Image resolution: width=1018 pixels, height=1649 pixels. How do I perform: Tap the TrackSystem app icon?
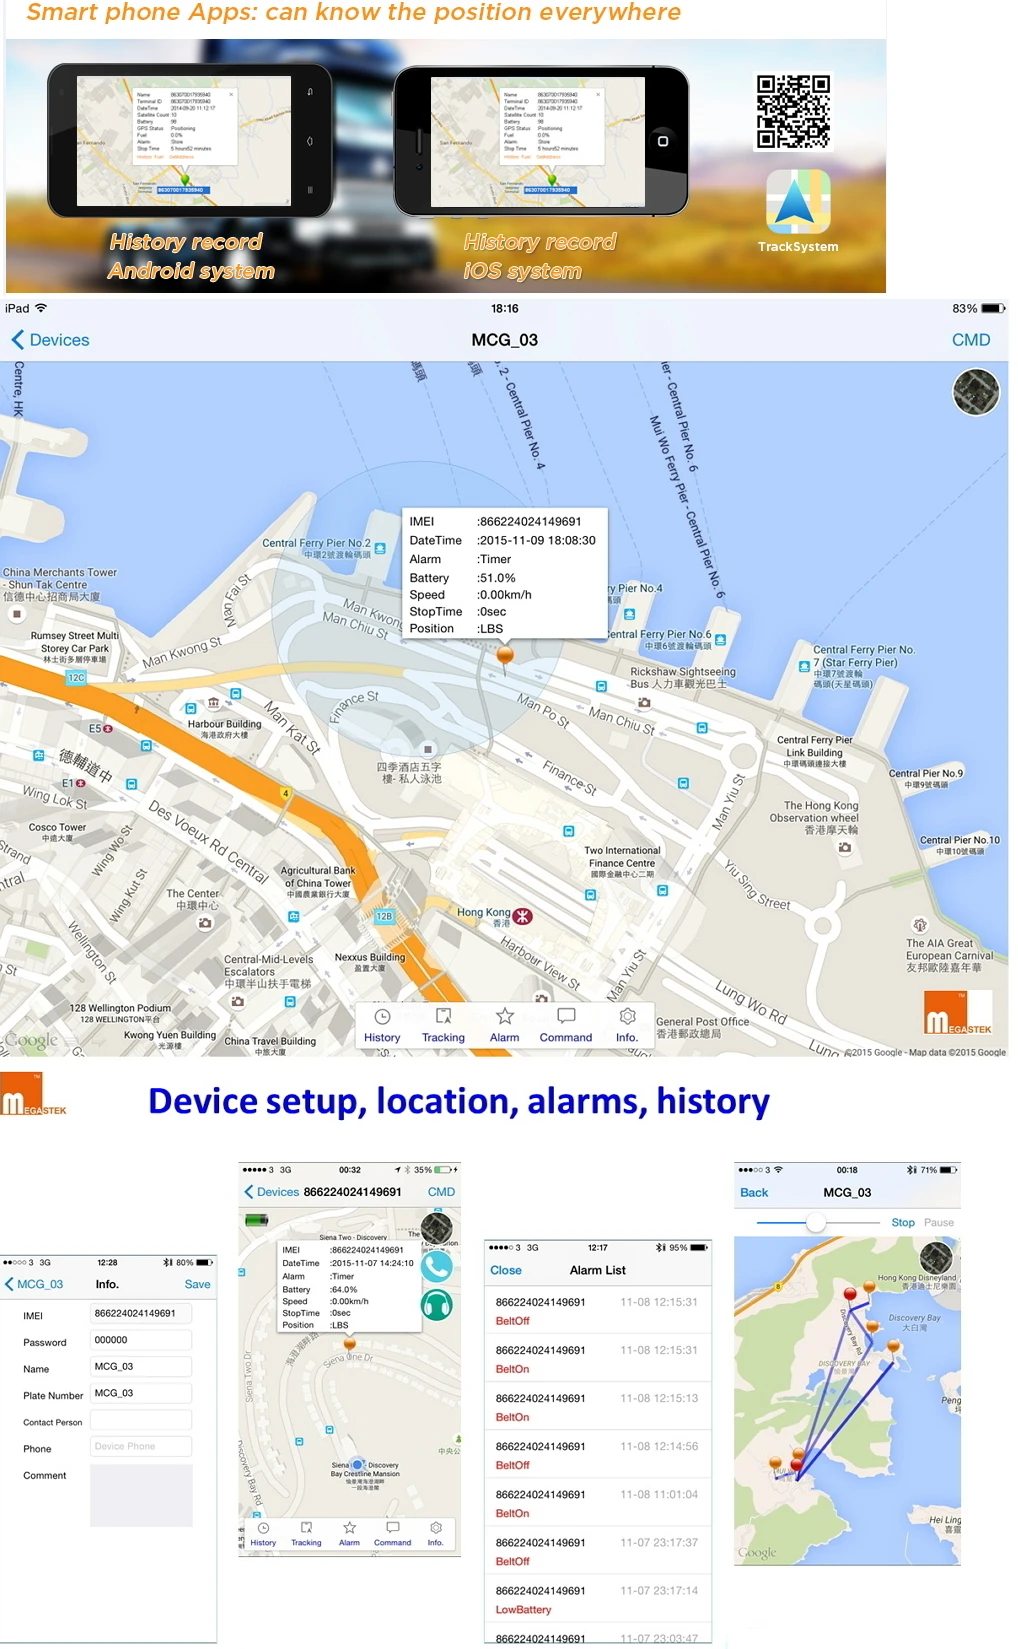point(798,202)
